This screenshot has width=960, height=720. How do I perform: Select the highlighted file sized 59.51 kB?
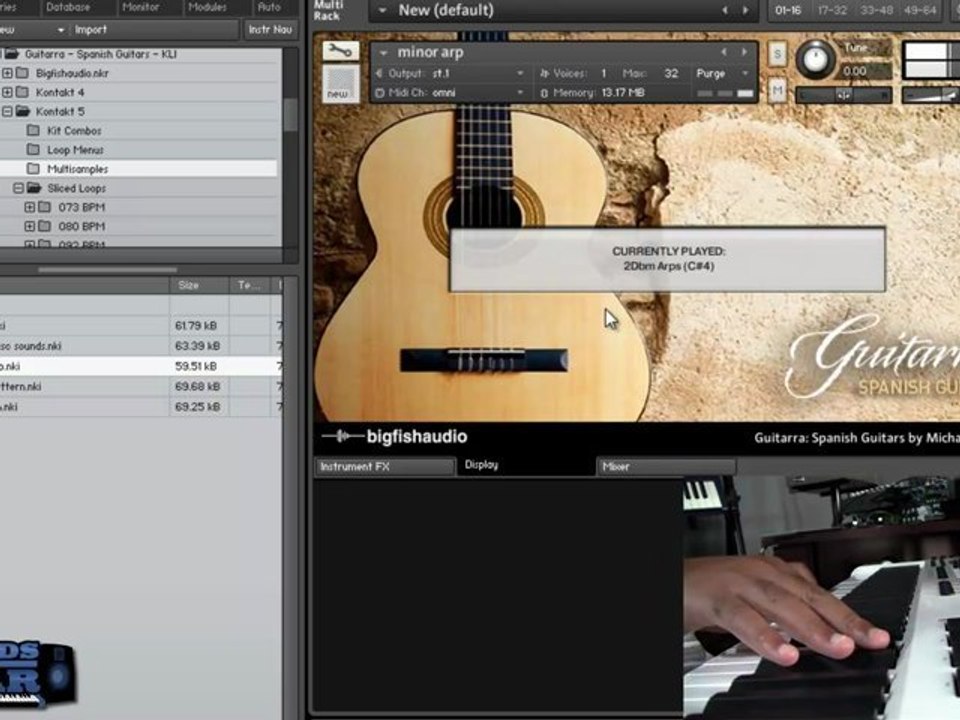click(x=141, y=366)
